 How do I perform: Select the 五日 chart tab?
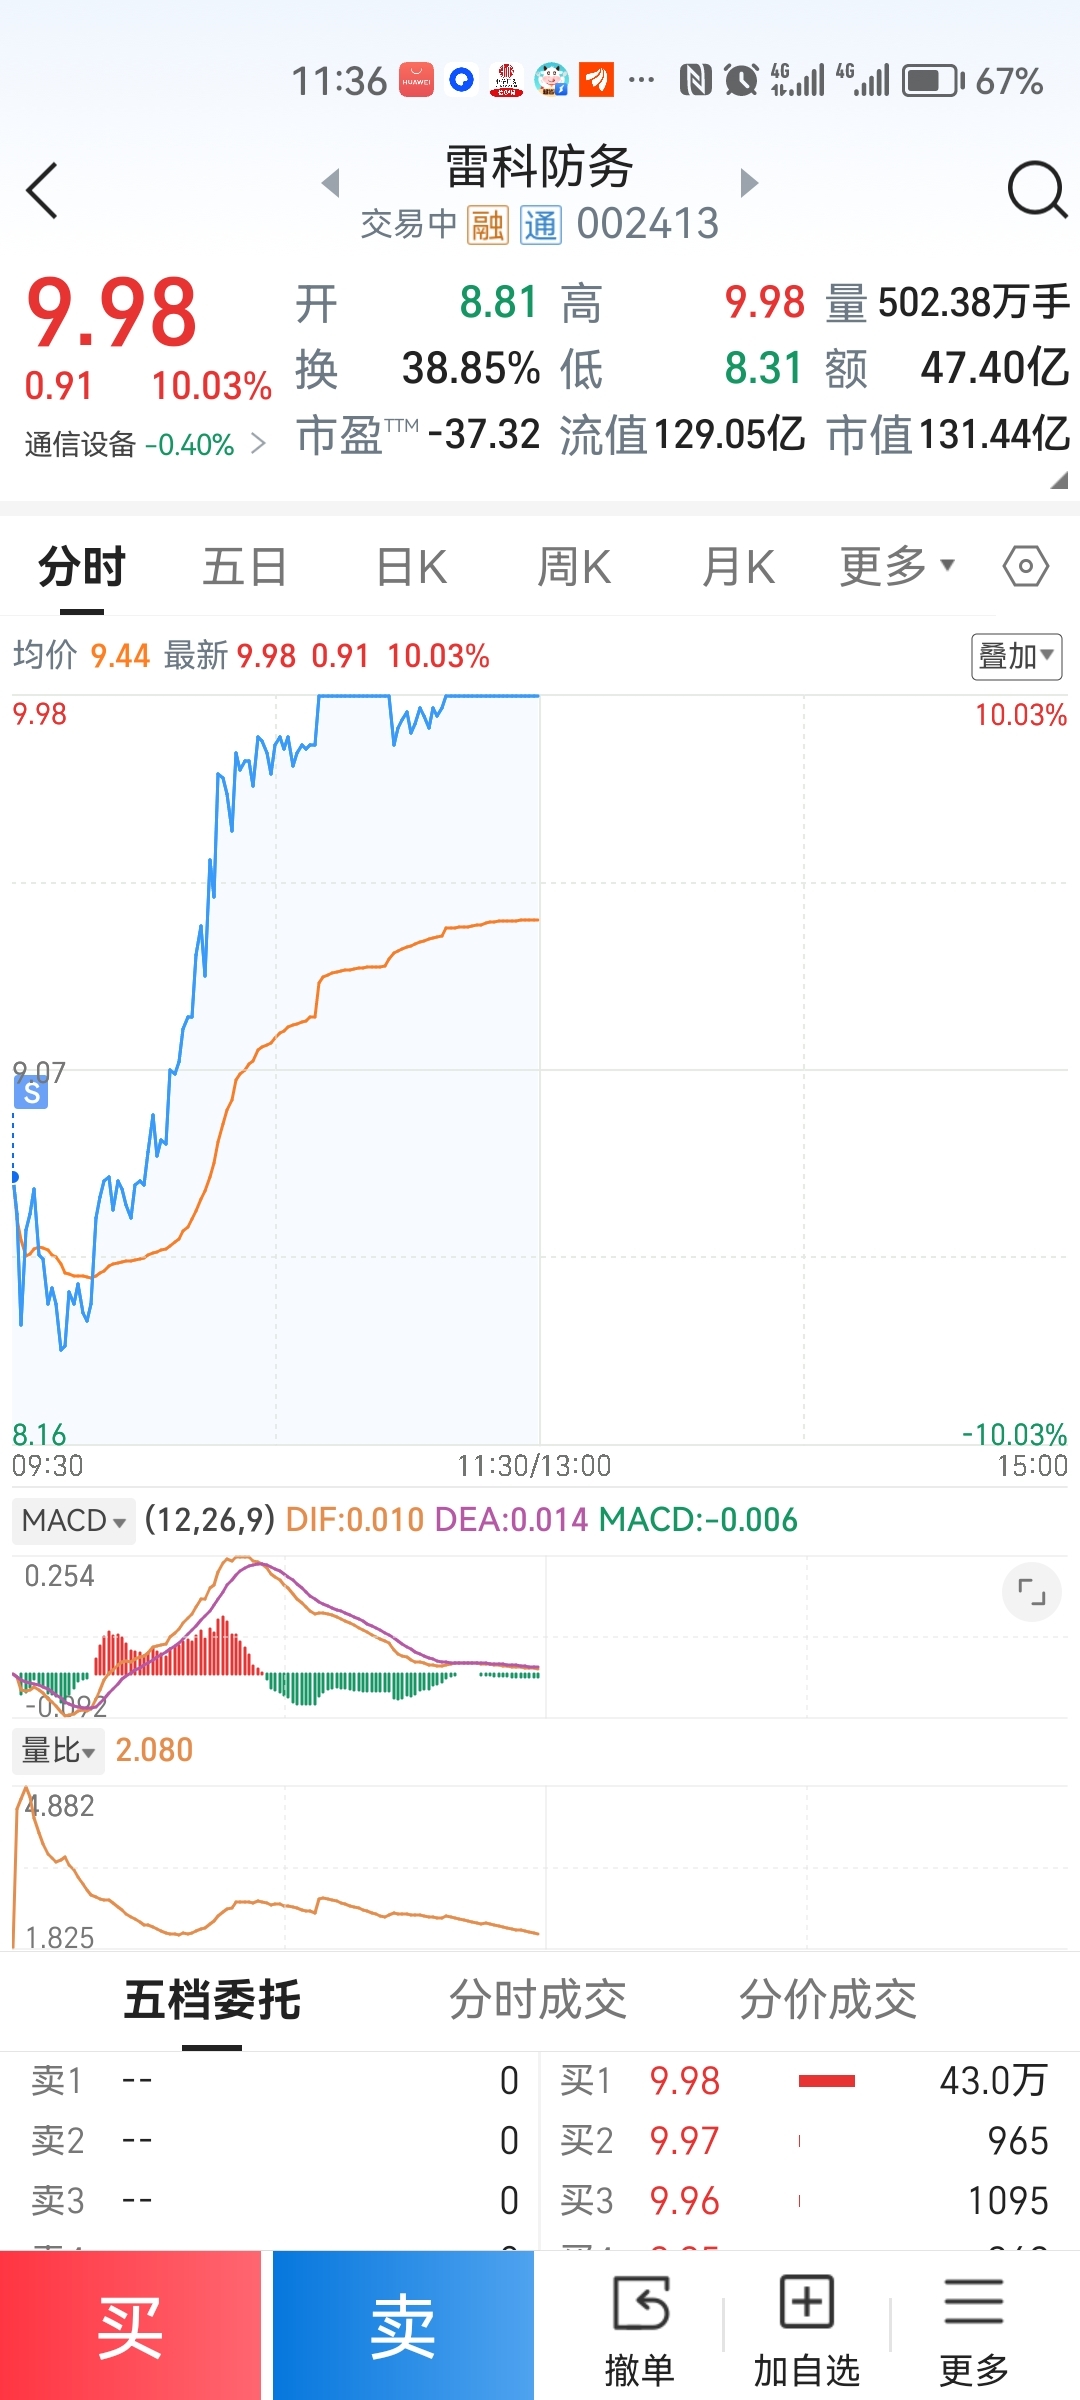tap(244, 567)
